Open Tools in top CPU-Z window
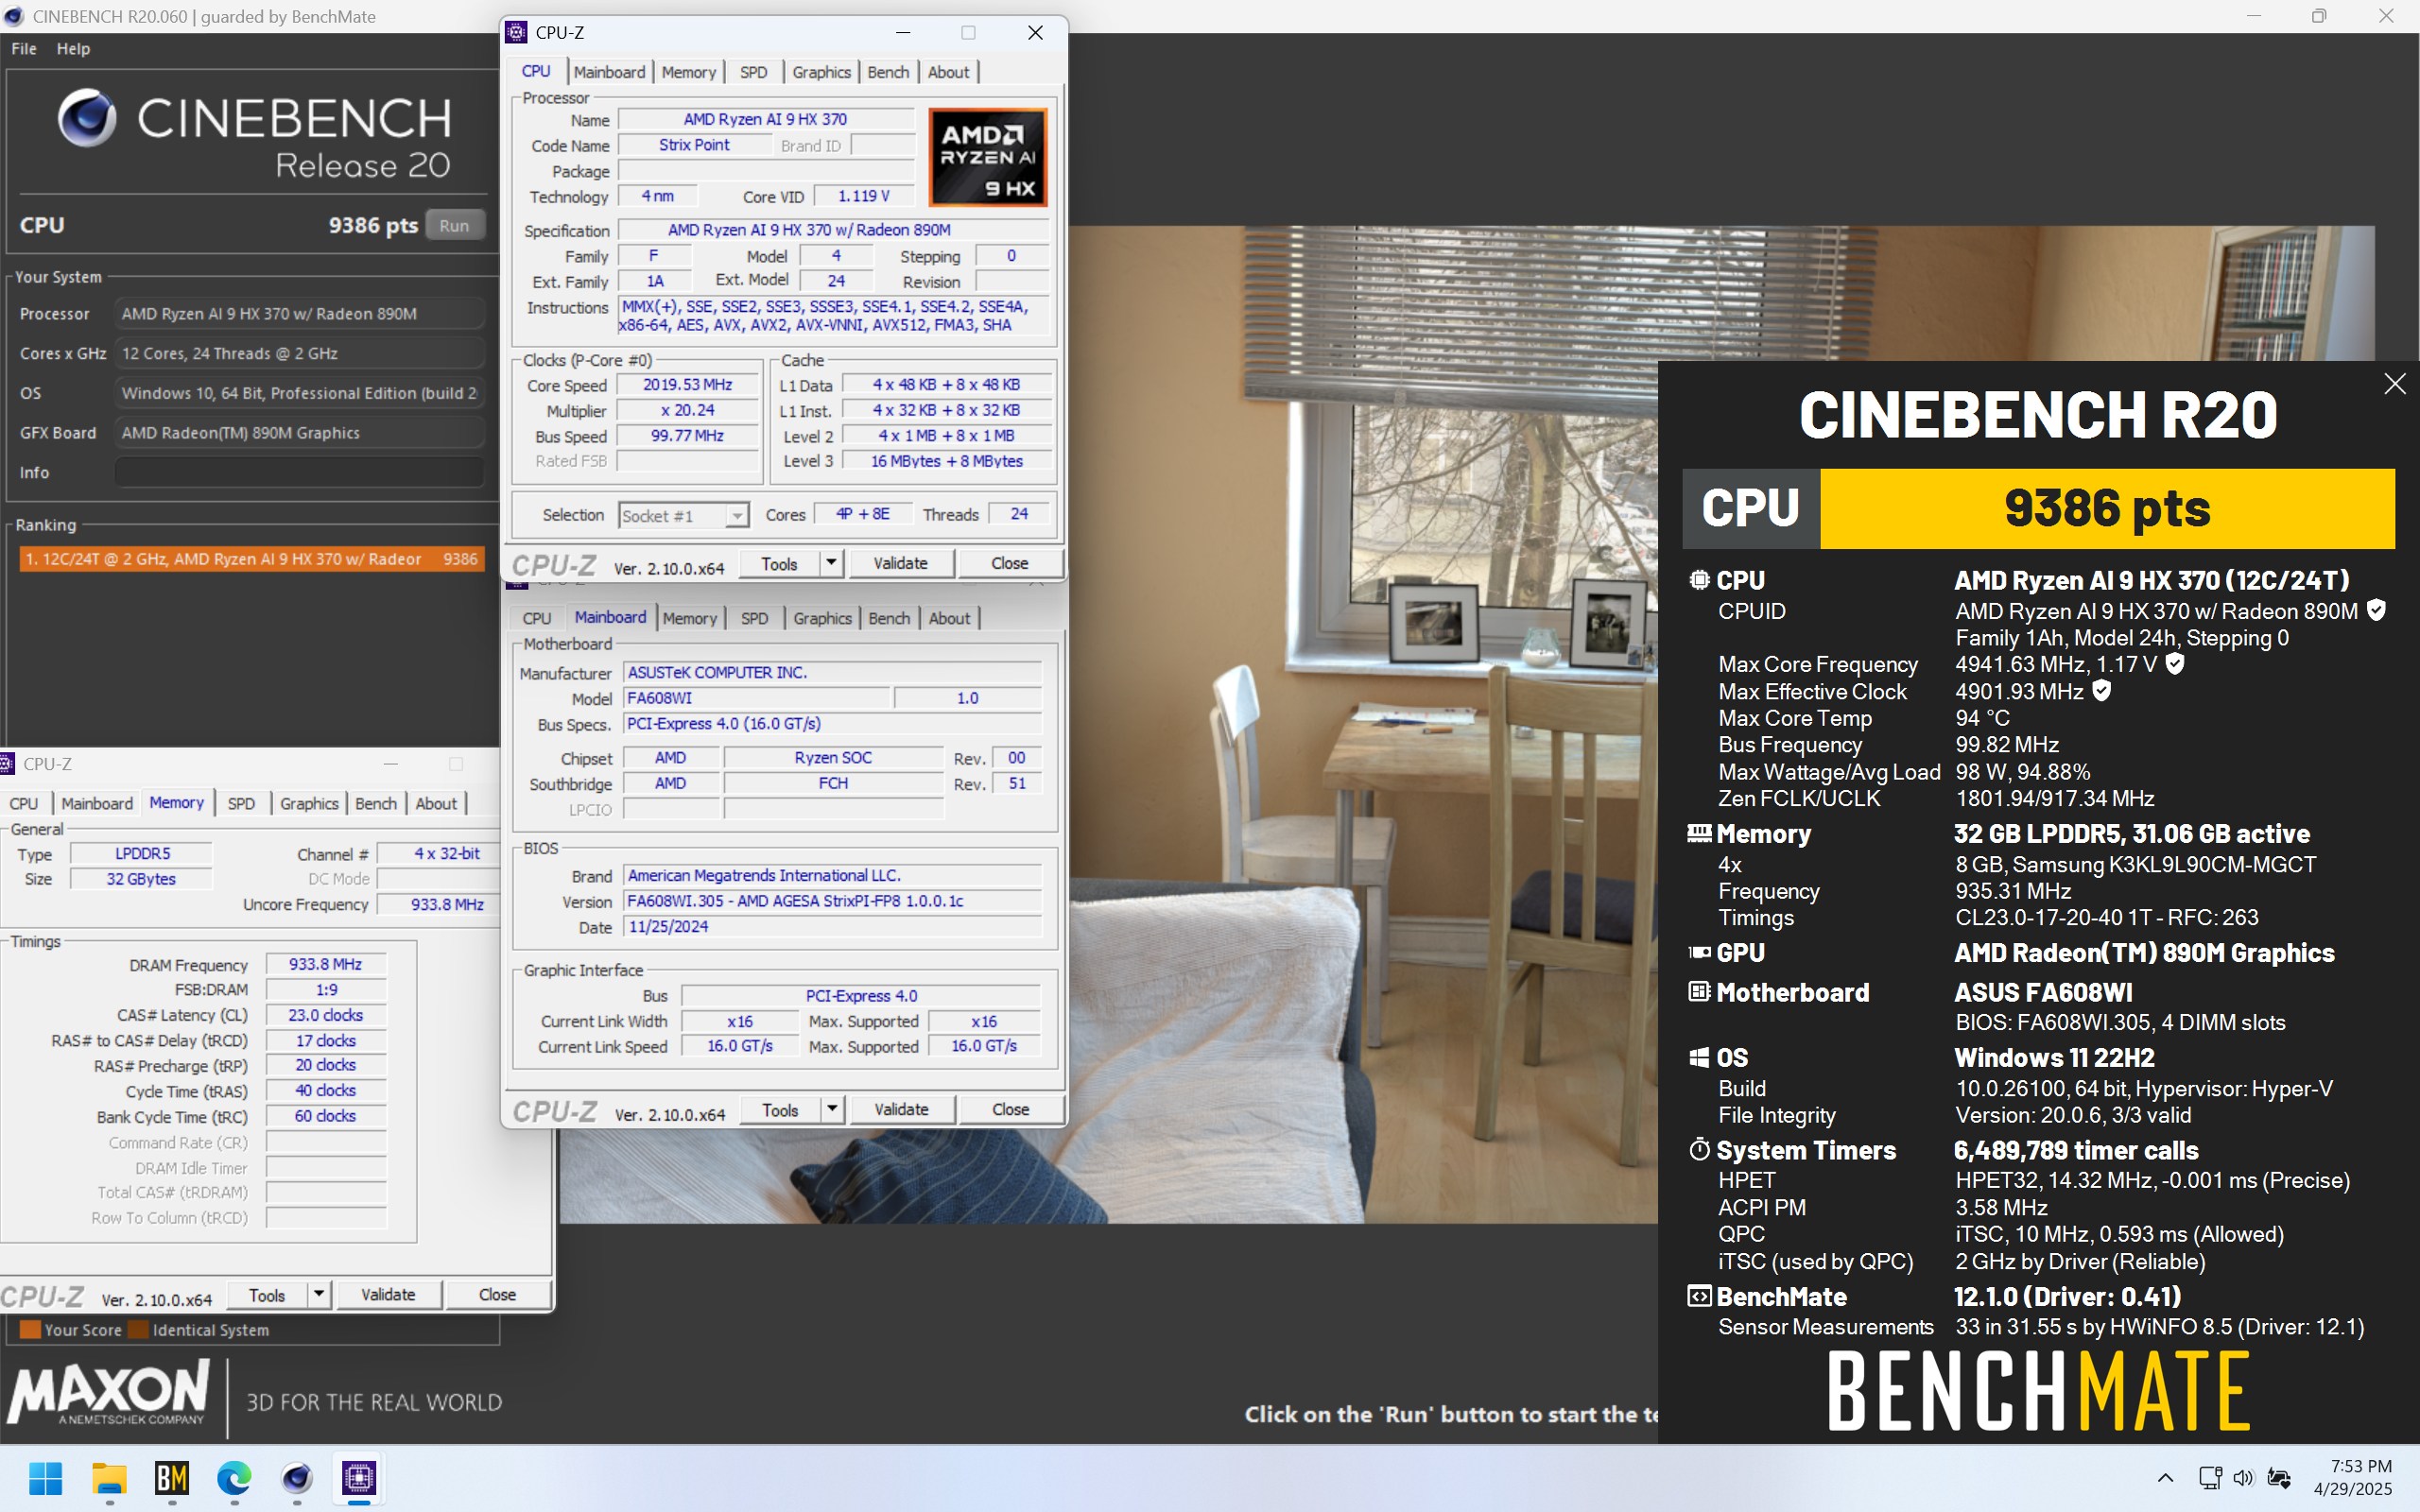Screen dimensions: 2420x1512 (779, 563)
